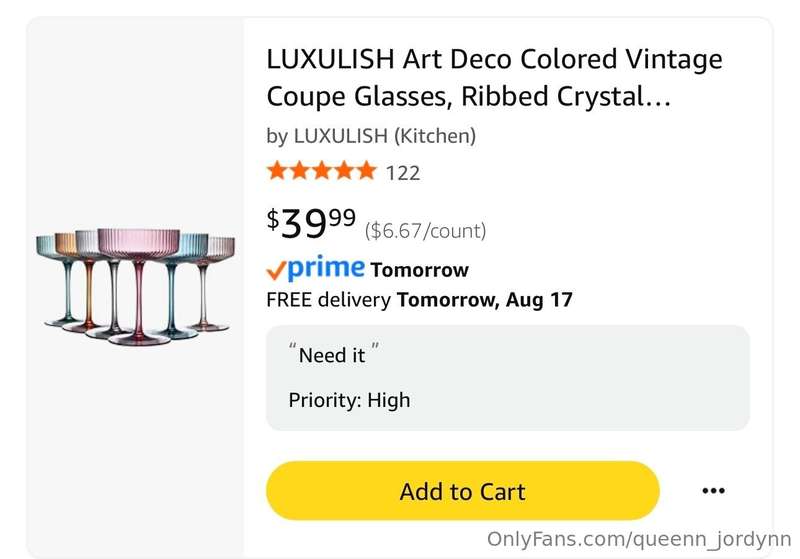Click FREE delivery Tomorrow, Aug 17 text
The height and width of the screenshot is (559, 800).
pyautogui.click(x=419, y=299)
